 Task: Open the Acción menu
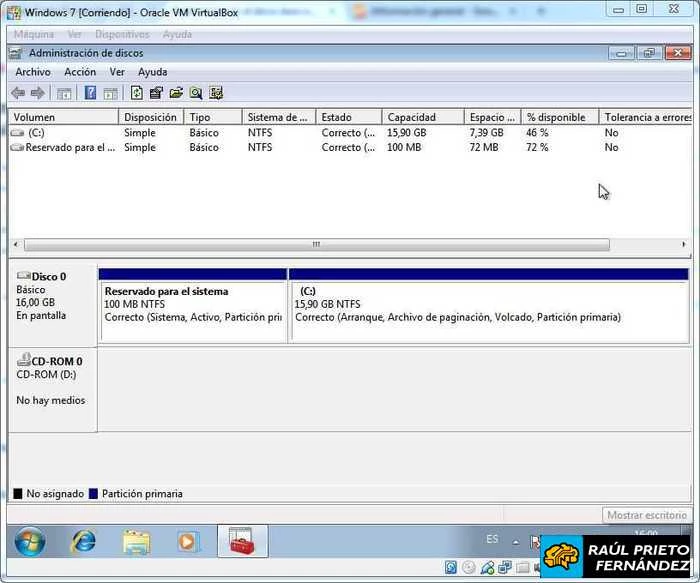tap(80, 72)
